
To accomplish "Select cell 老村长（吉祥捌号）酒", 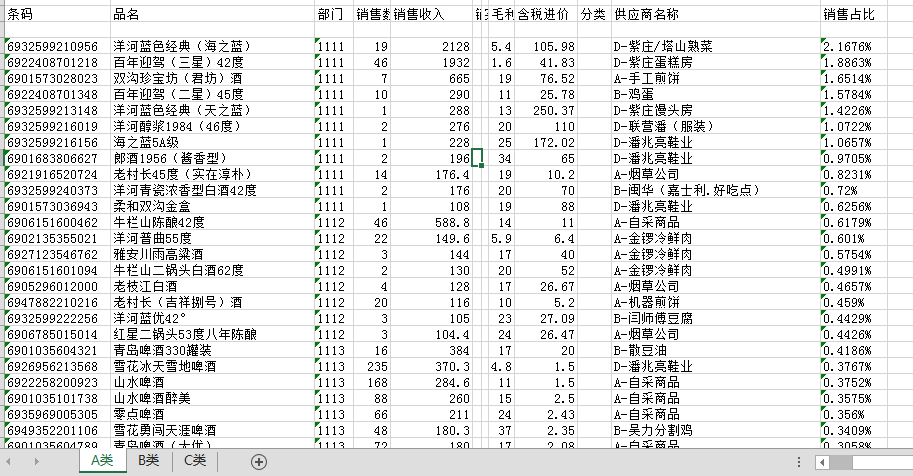I will [x=213, y=302].
